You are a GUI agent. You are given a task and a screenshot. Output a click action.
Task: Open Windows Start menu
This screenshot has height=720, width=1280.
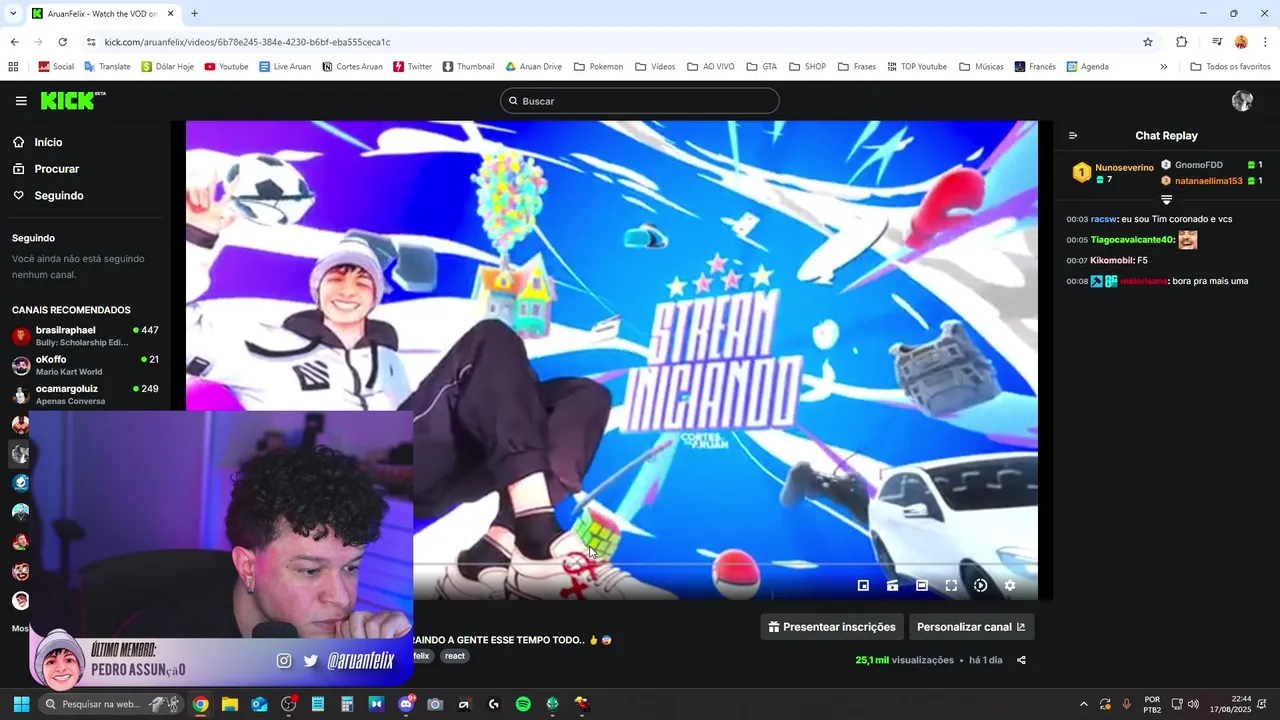pos(21,704)
